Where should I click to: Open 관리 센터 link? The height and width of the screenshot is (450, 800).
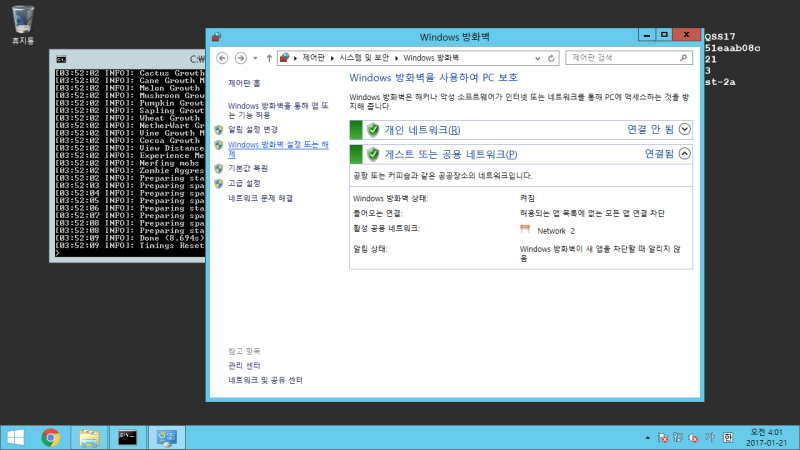244,365
